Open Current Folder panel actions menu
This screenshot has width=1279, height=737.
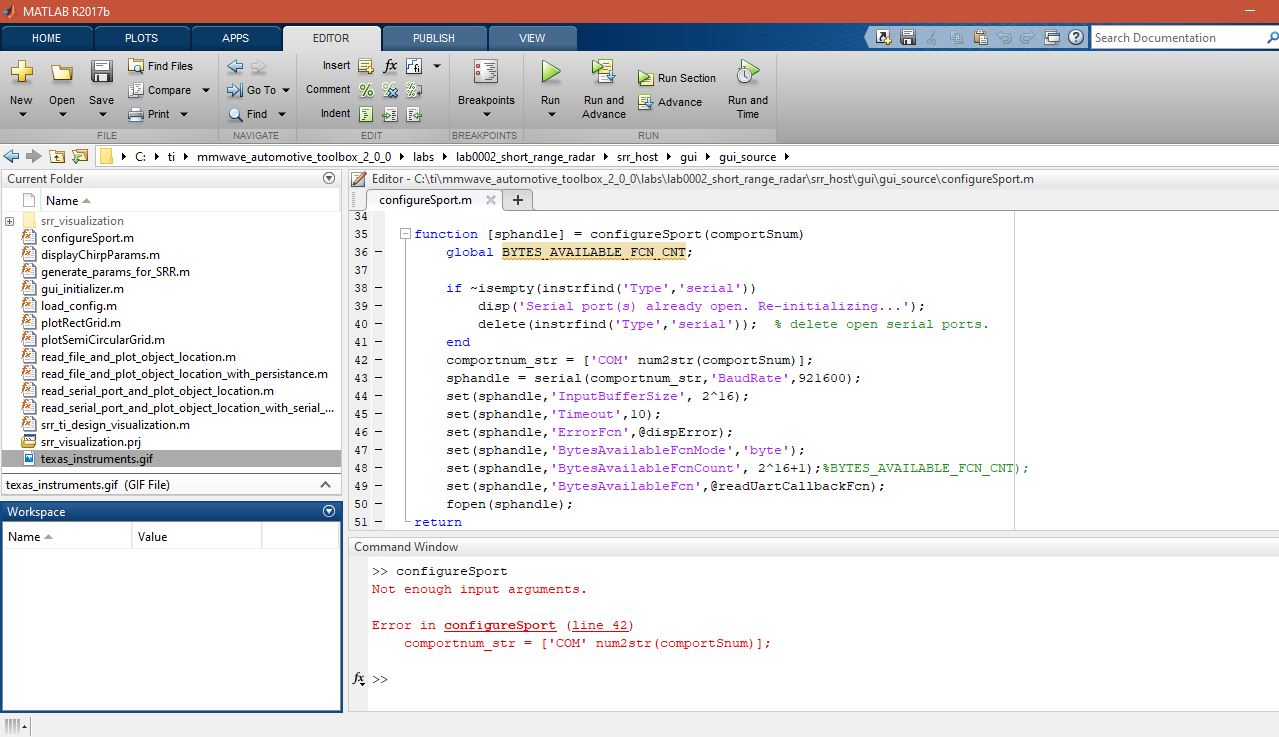click(x=329, y=178)
